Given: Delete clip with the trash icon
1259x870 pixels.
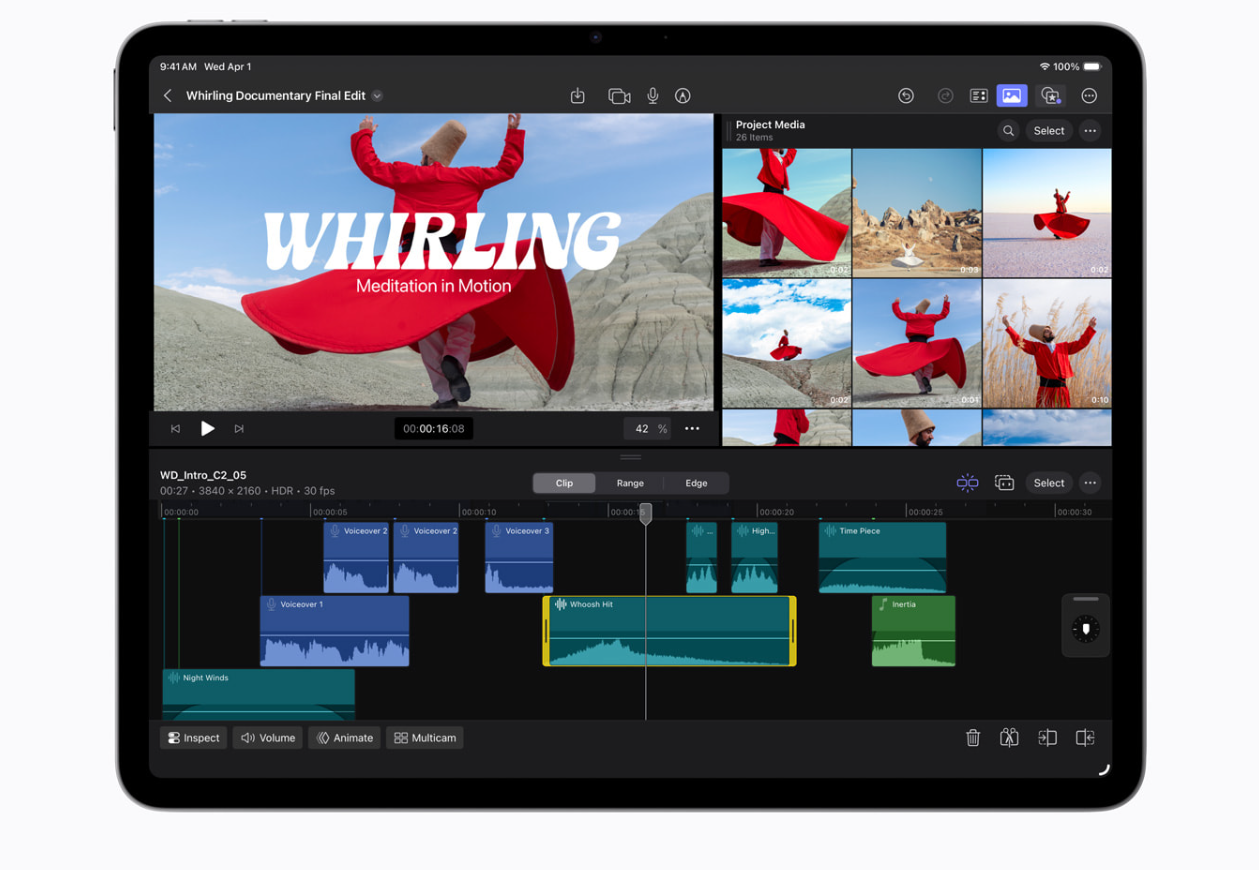Looking at the screenshot, I should click(972, 738).
